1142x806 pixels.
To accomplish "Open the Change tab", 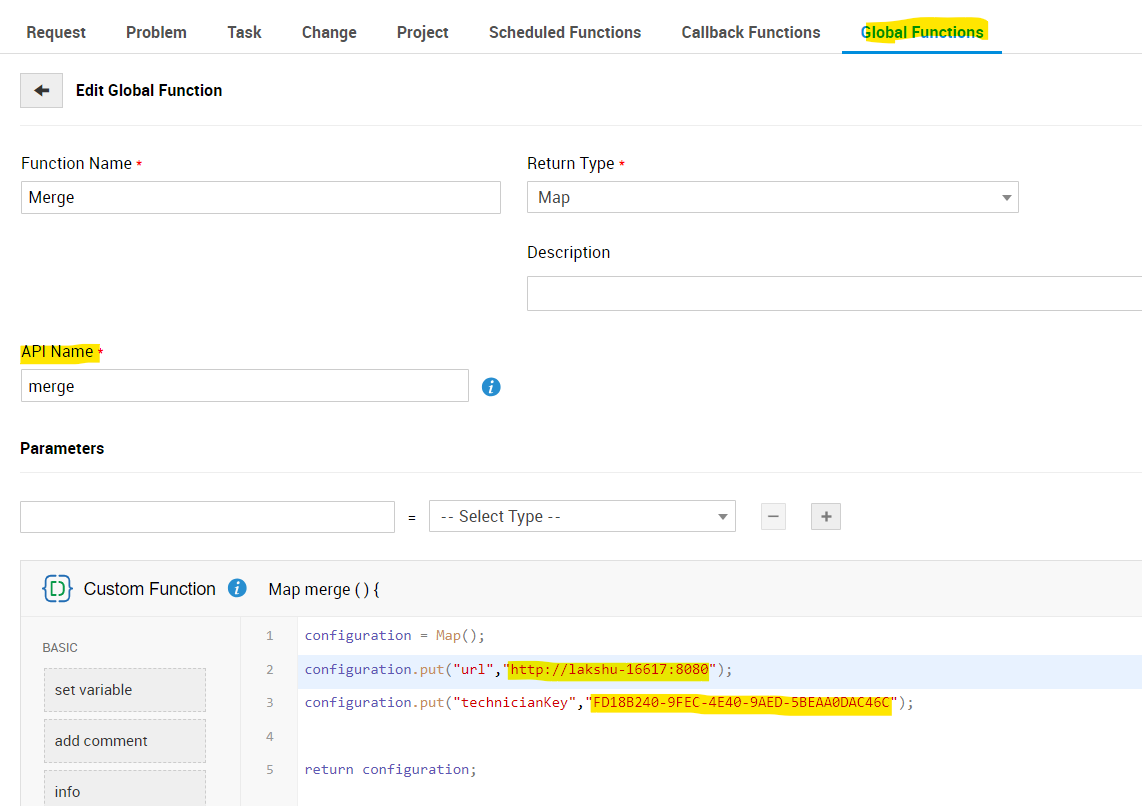I will pyautogui.click(x=329, y=32).
